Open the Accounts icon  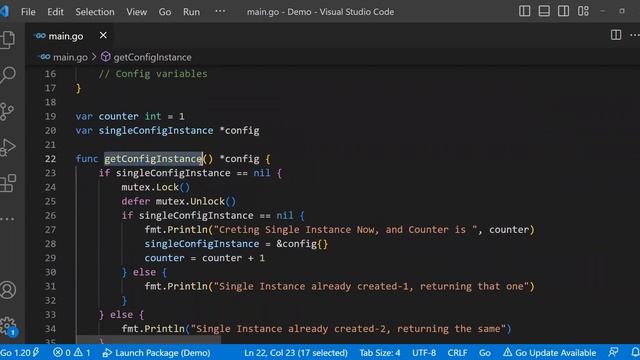click(x=7, y=290)
